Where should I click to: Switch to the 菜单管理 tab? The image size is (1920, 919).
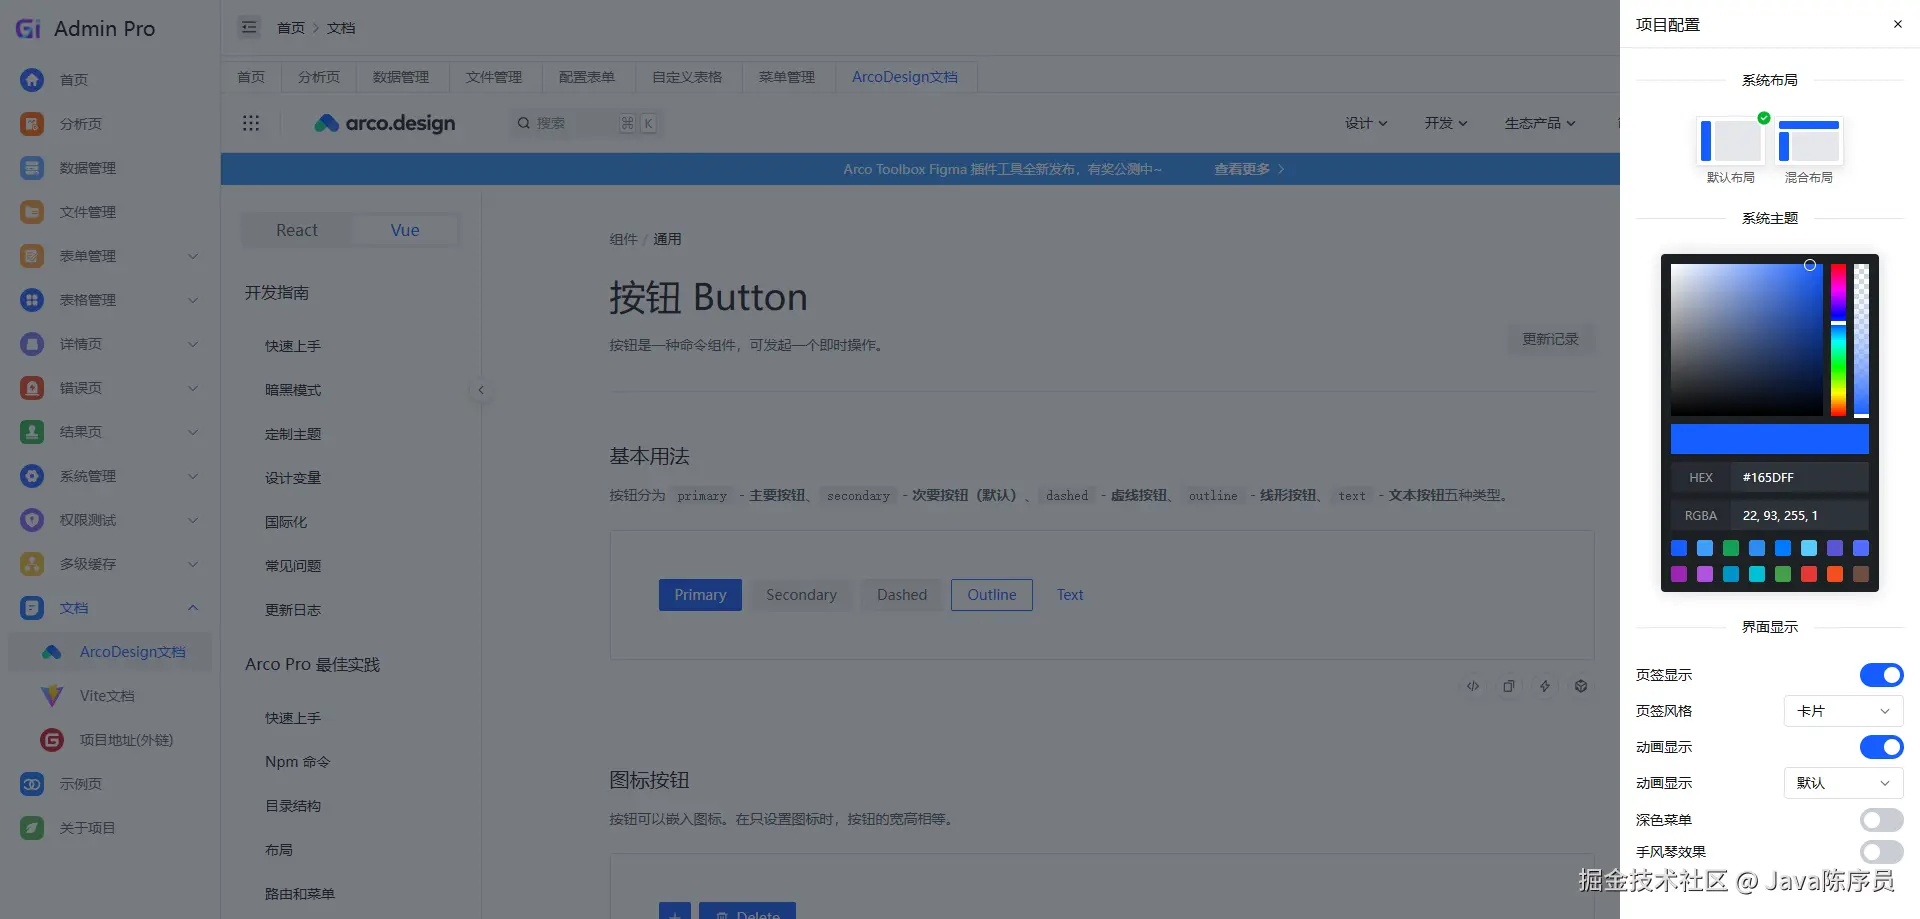[787, 77]
